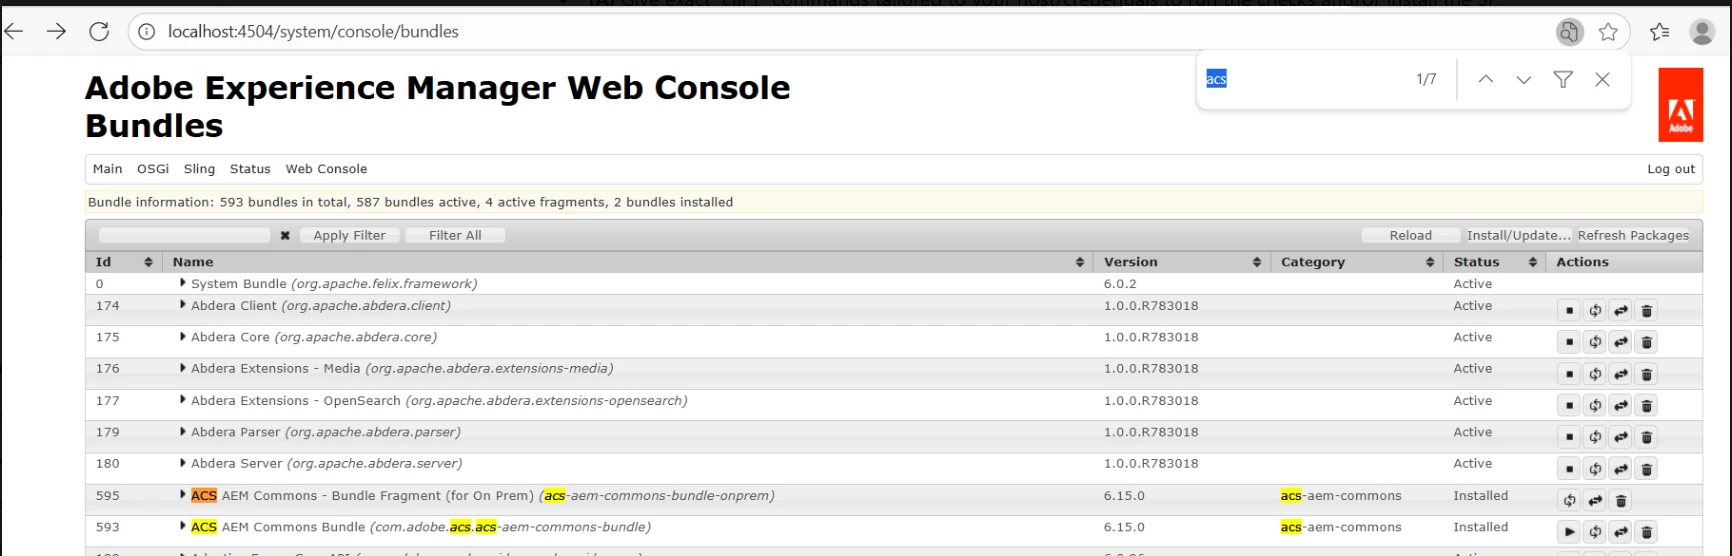Stop Abdera Extensions - Media bundle
Image resolution: width=1732 pixels, height=556 pixels.
(x=1569, y=374)
